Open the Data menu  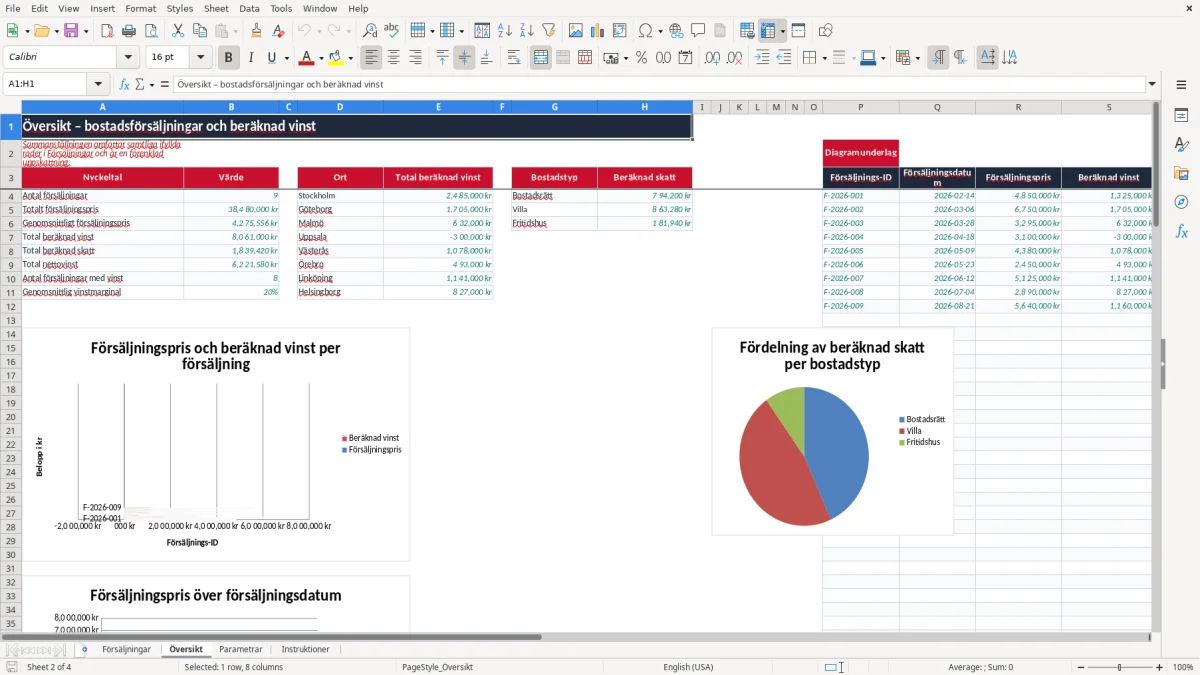point(249,8)
